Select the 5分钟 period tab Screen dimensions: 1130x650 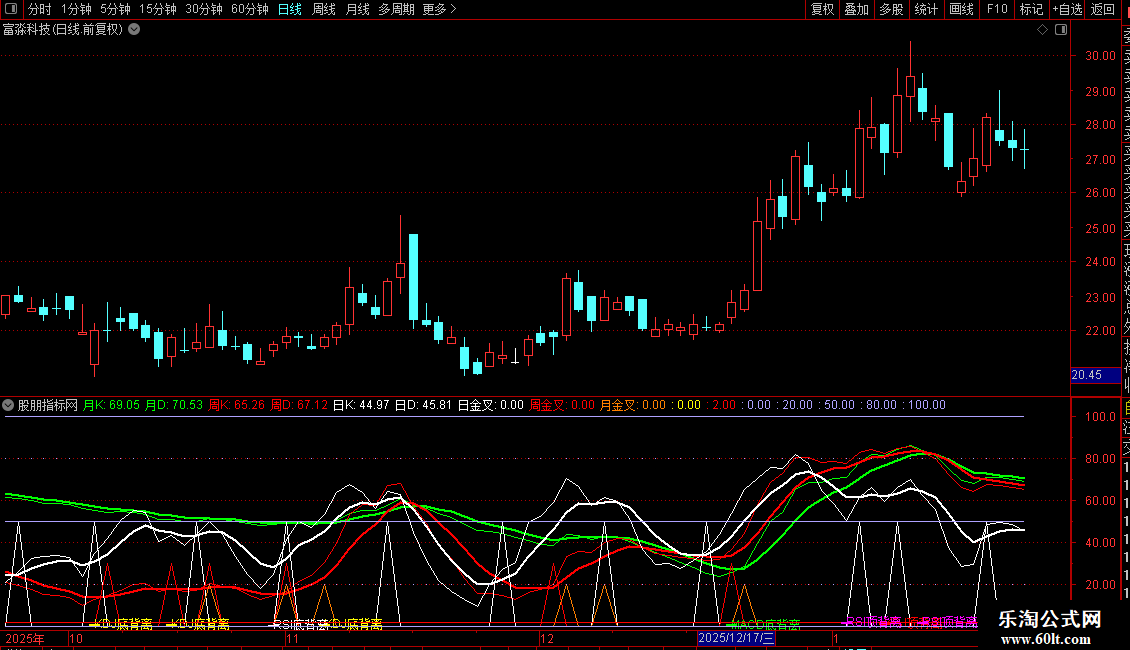click(x=115, y=9)
